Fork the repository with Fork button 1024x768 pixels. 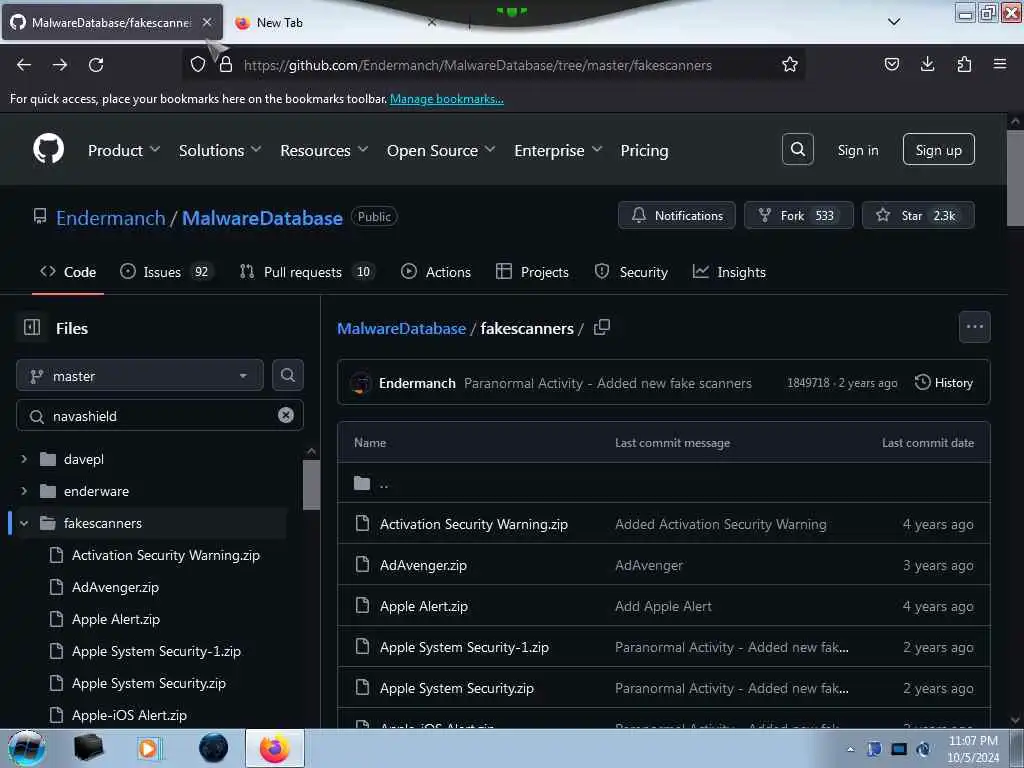(798, 216)
